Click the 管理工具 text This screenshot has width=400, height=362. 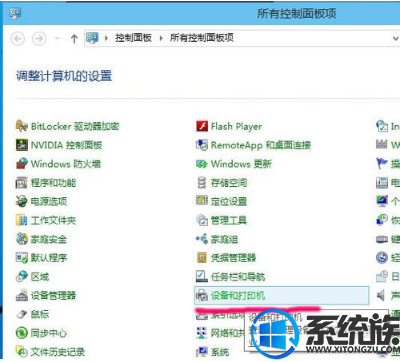(x=229, y=220)
